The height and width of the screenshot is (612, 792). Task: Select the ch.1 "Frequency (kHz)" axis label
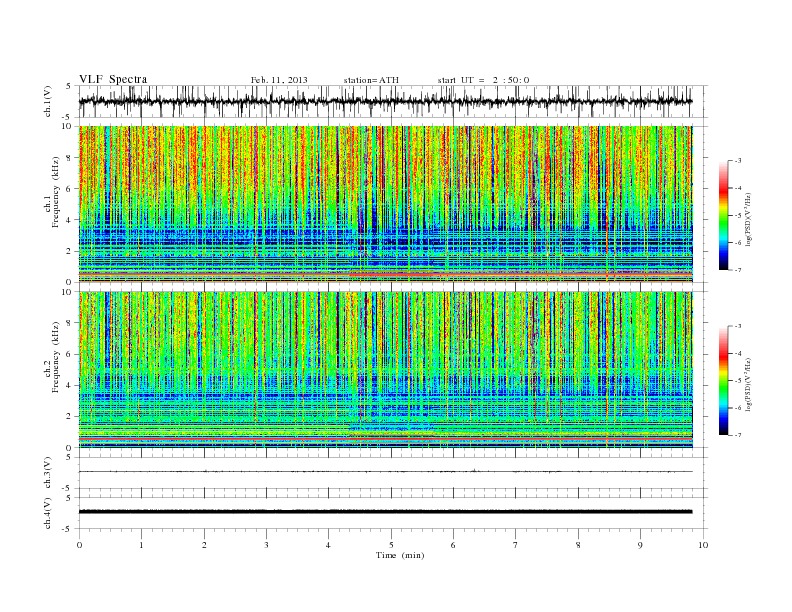point(56,192)
